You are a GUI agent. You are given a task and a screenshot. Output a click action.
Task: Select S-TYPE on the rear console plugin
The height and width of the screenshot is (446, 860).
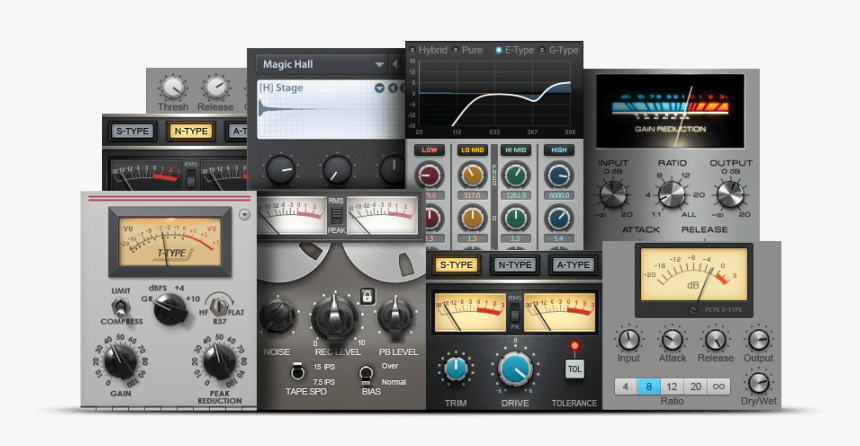coord(133,131)
